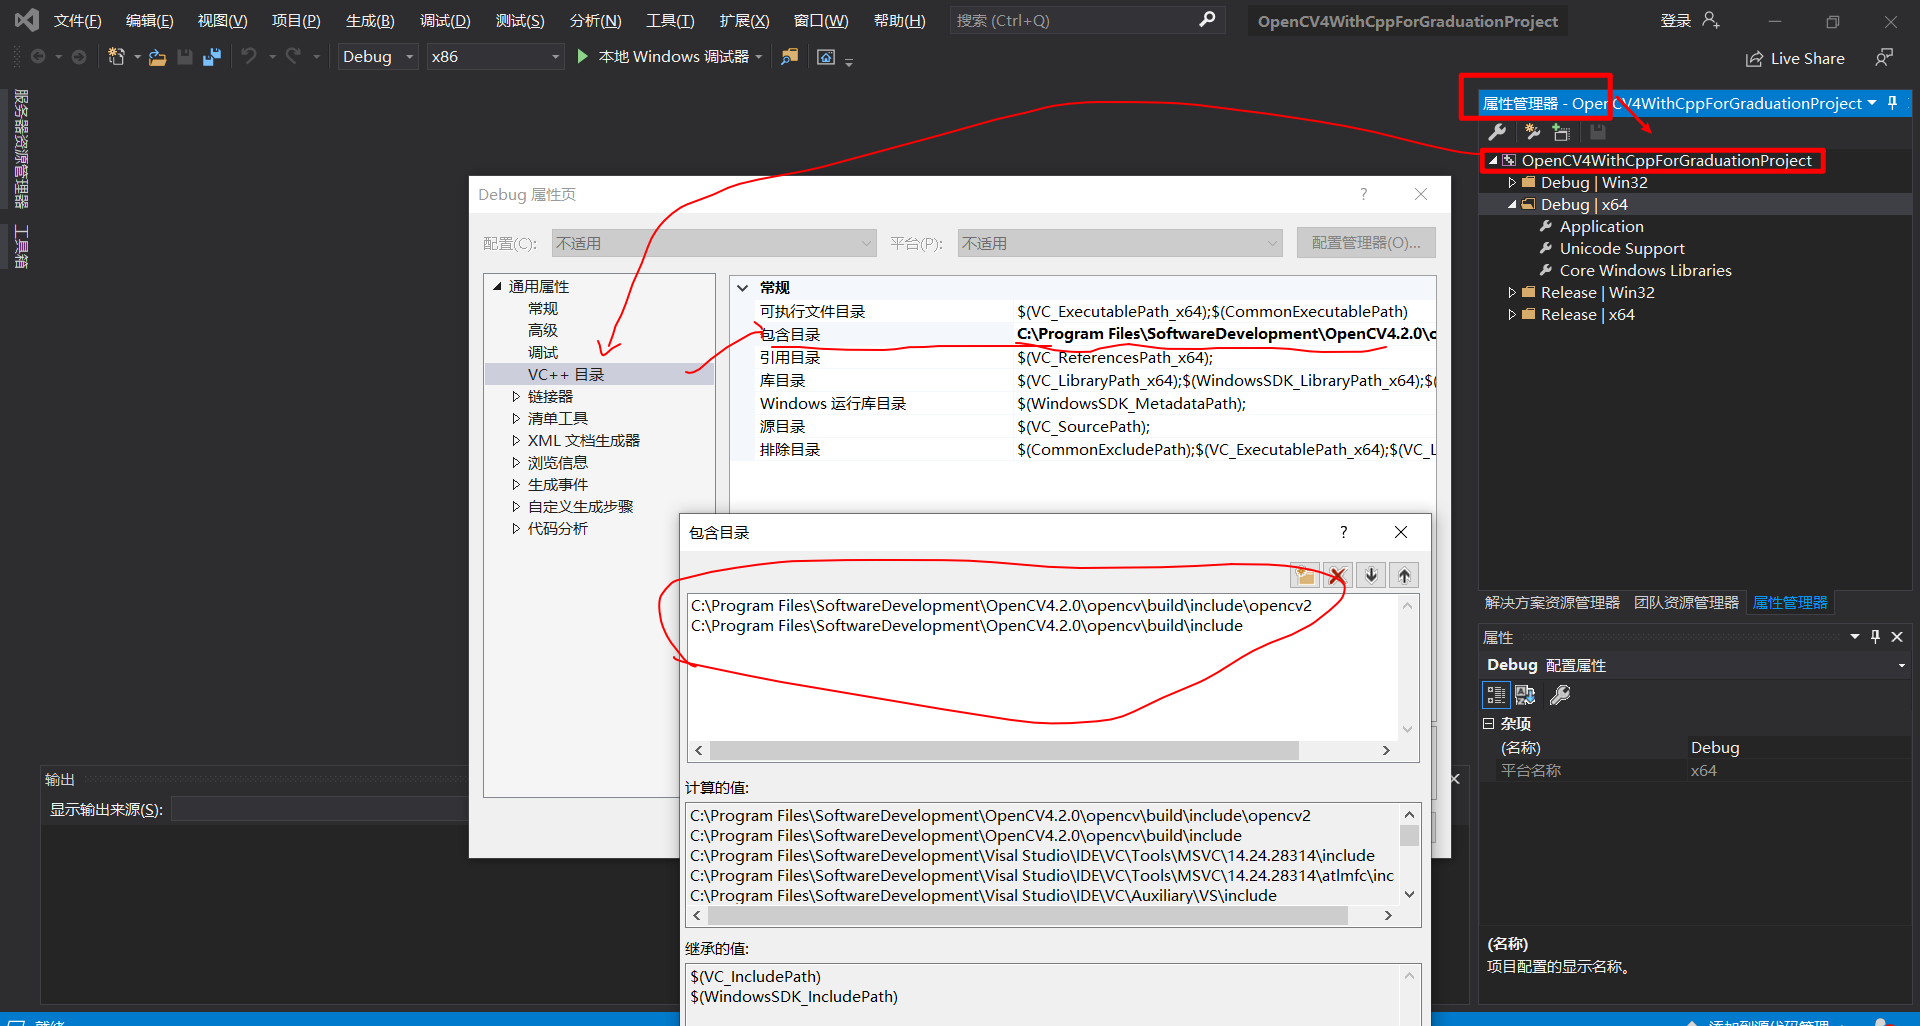Pin the 属性管理器 panel with pushpin
1920x1026 pixels.
1892,103
